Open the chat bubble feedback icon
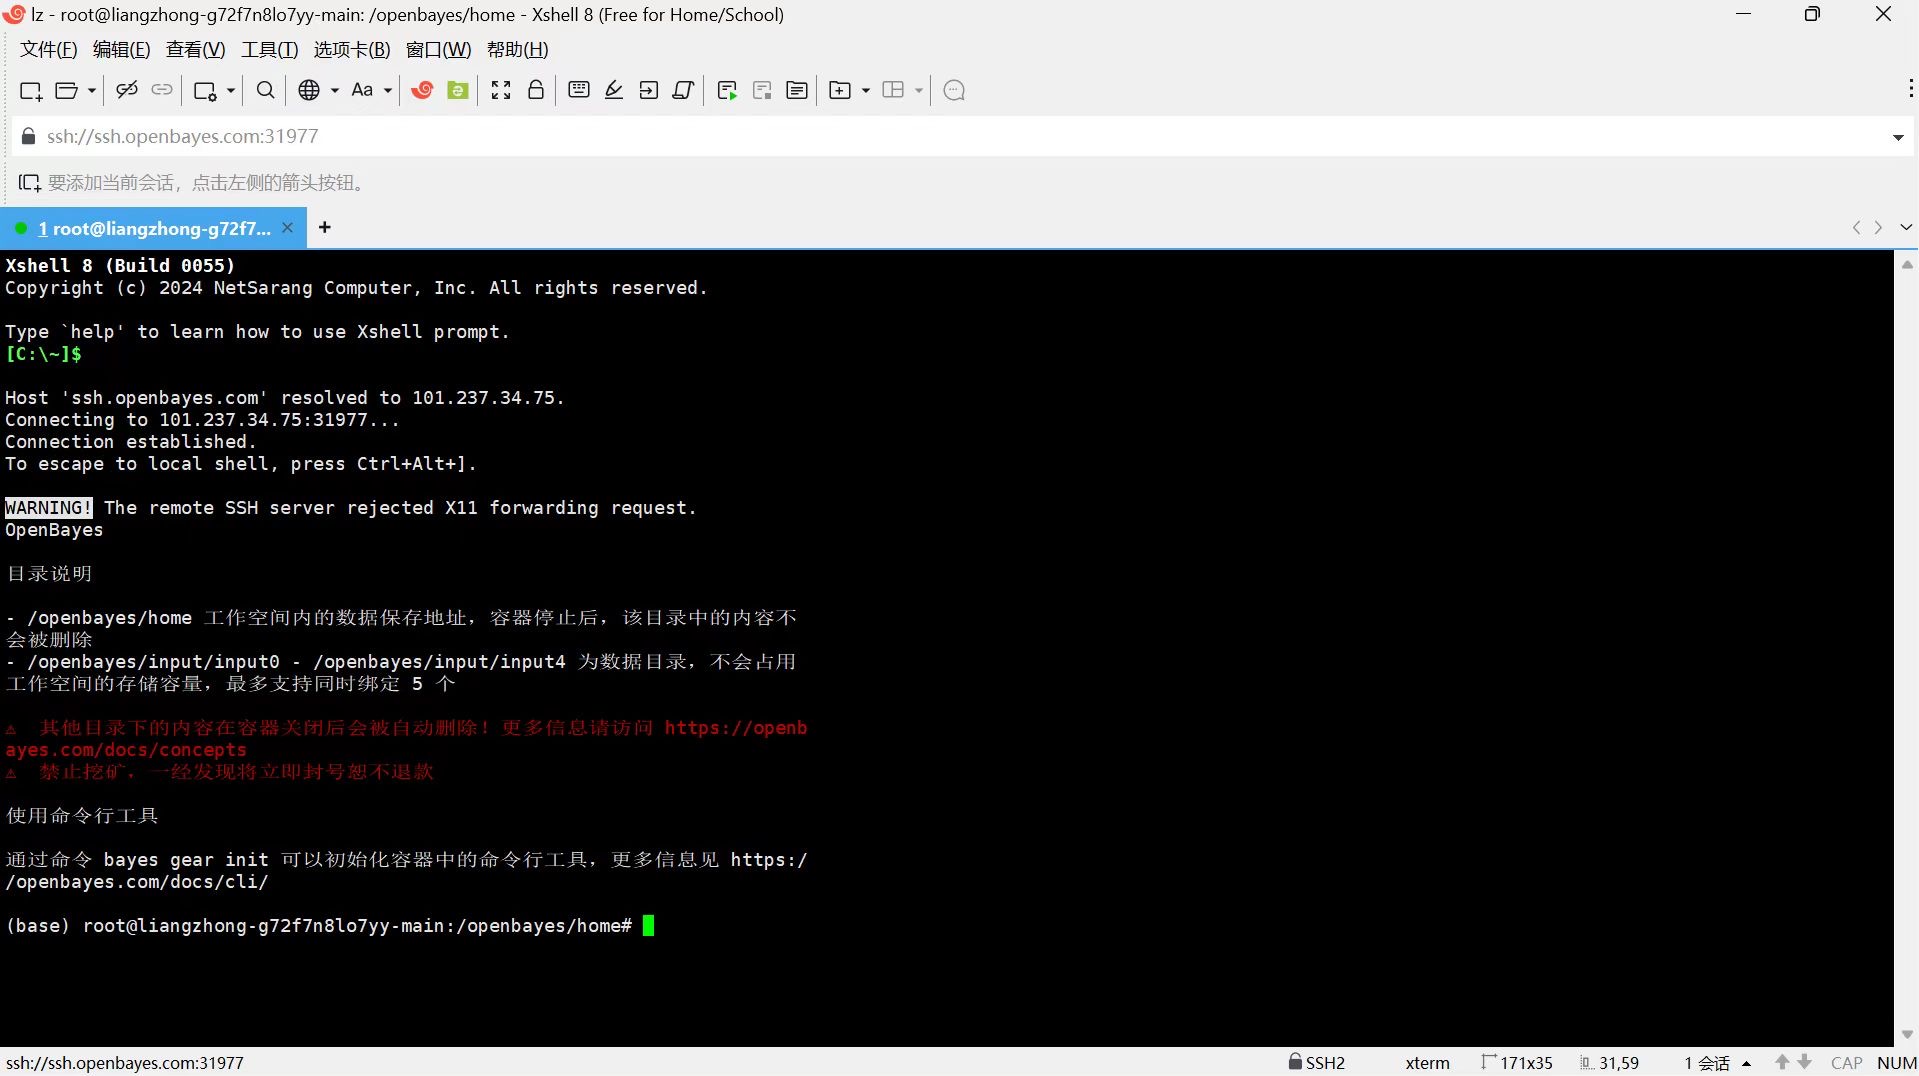The height and width of the screenshot is (1076, 1919). pyautogui.click(x=954, y=91)
